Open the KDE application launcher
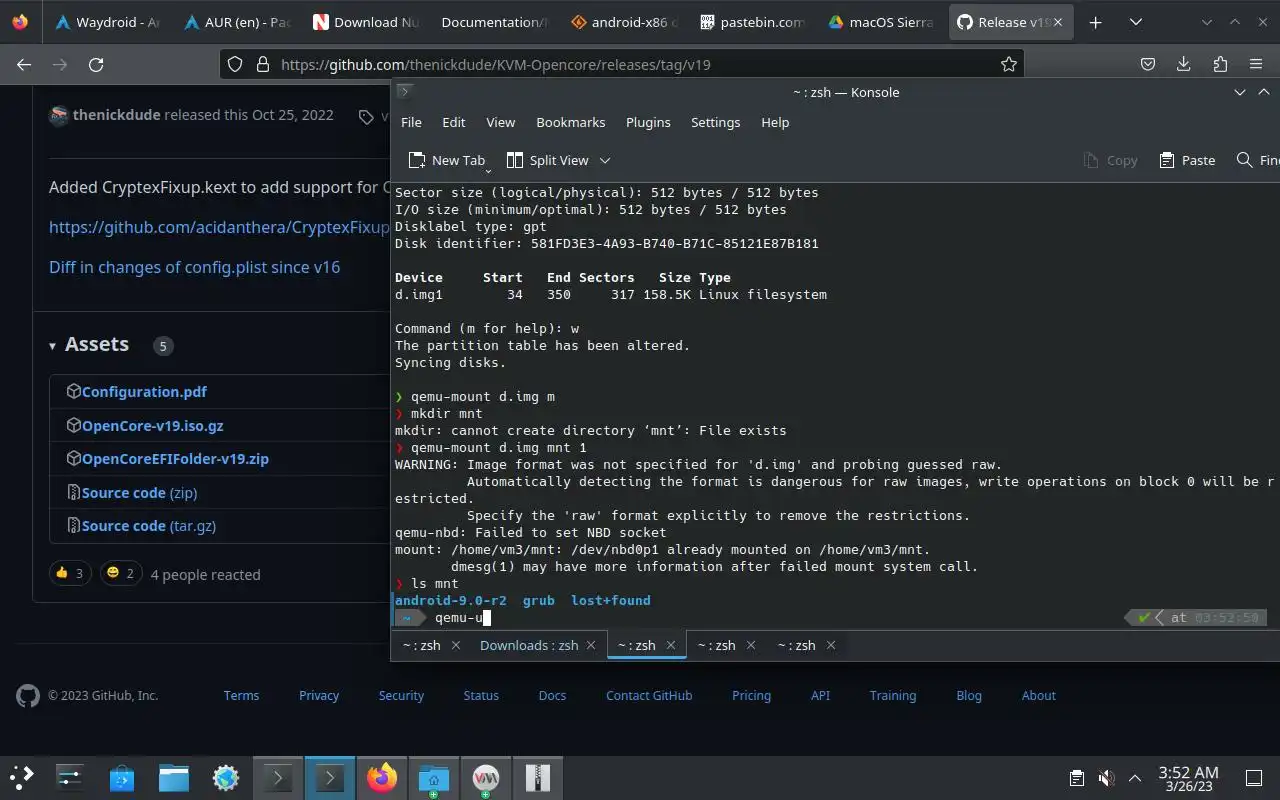Viewport: 1280px width, 800px height. 22,777
